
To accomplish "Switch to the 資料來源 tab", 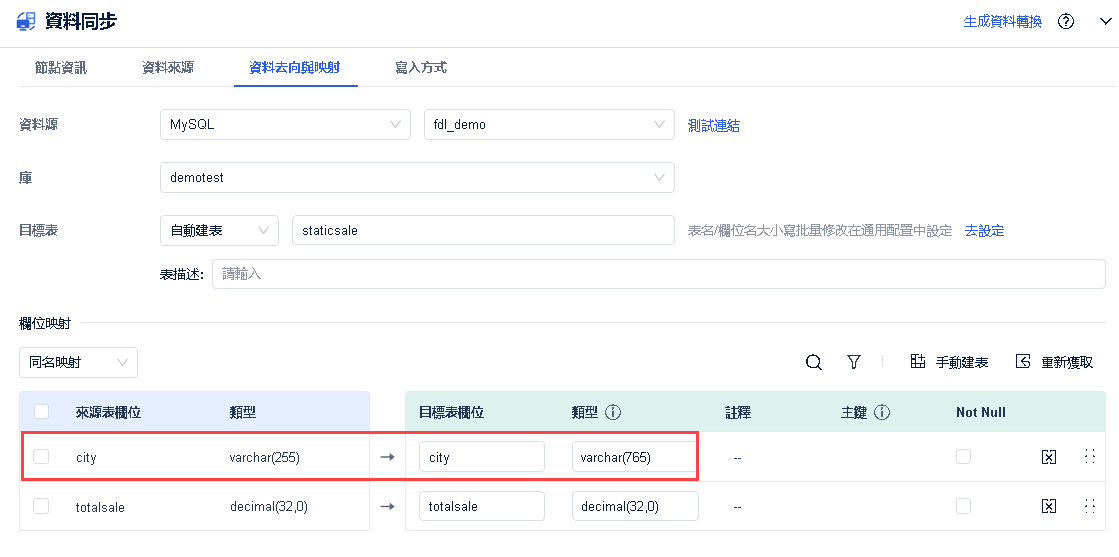I will tap(168, 68).
